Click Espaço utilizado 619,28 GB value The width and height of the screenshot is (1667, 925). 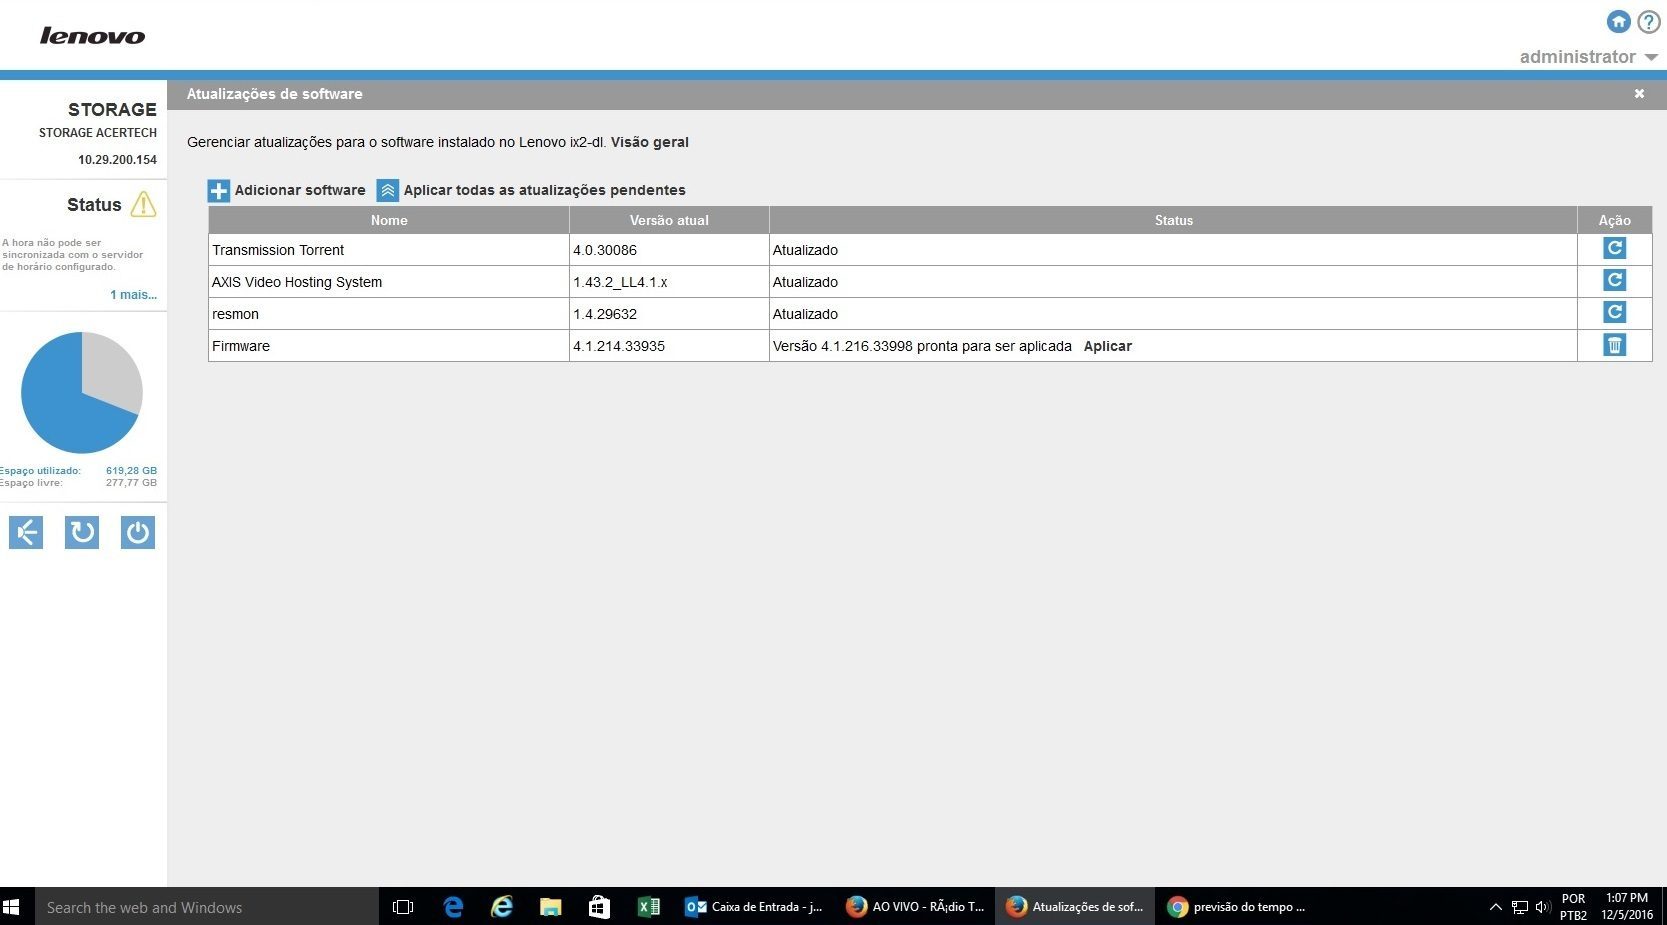click(131, 470)
